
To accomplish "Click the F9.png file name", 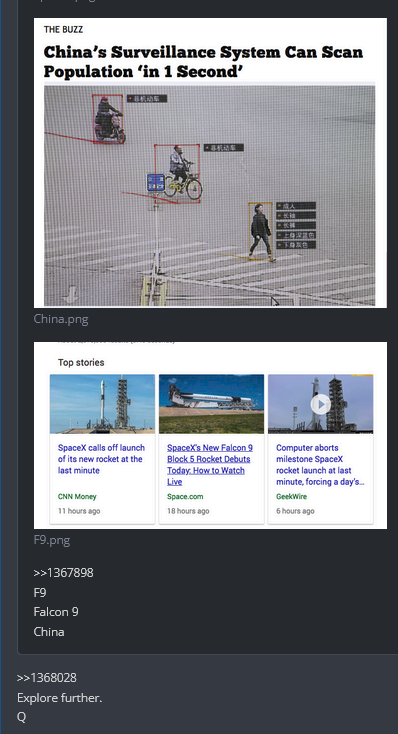I will [52, 540].
